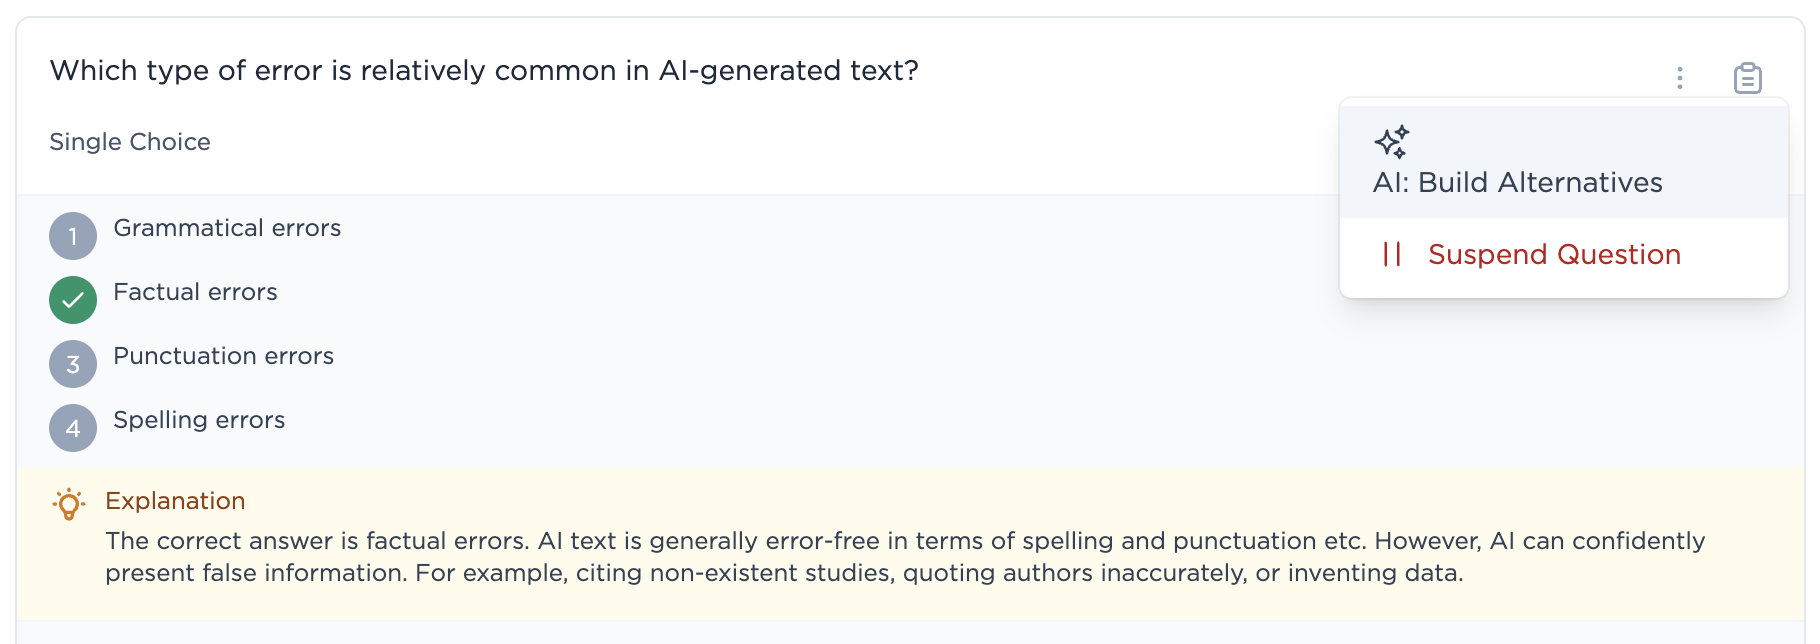Click the green checkmark correct answer
The height and width of the screenshot is (644, 1820).
click(x=73, y=300)
